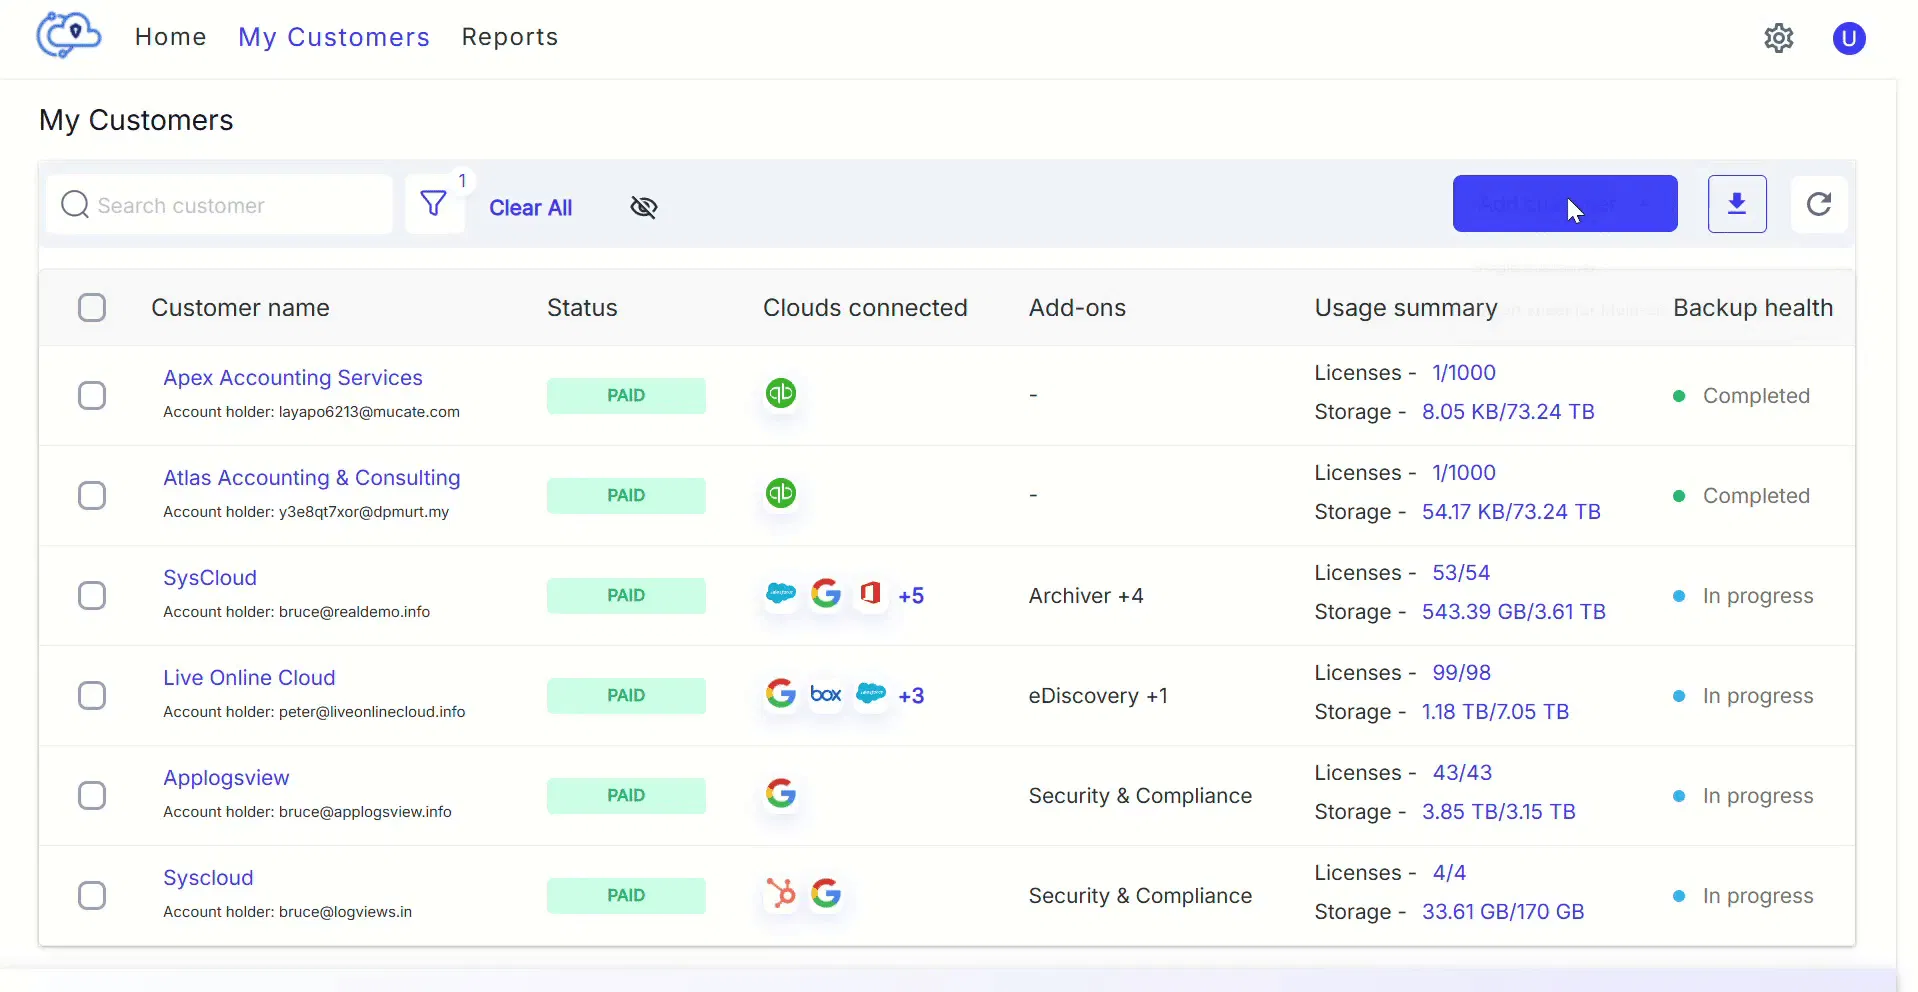Viewport: 1918px width, 992px height.
Task: Export the customer list via download icon
Action: 1738,204
